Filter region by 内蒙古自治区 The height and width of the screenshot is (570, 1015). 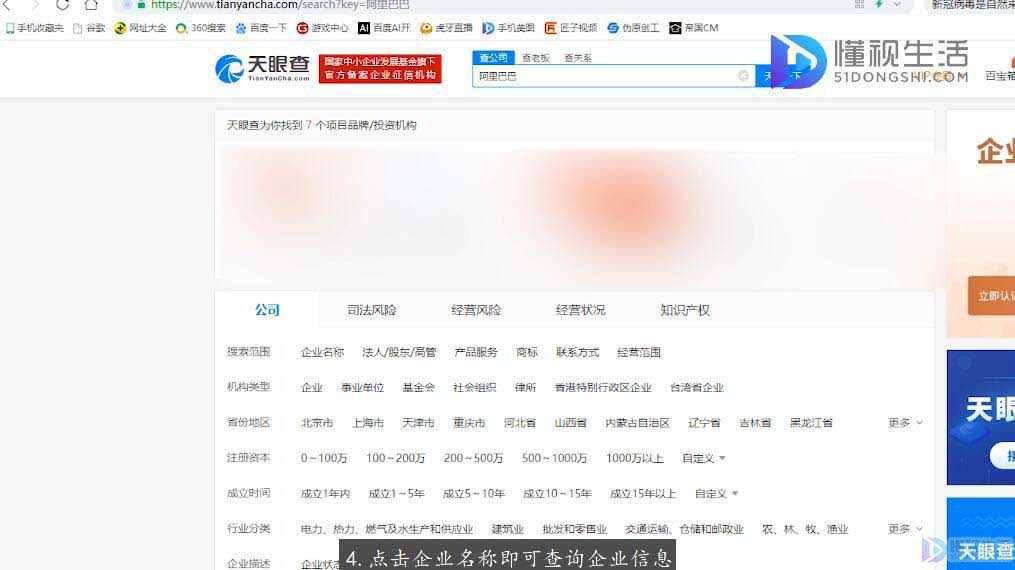pos(637,423)
